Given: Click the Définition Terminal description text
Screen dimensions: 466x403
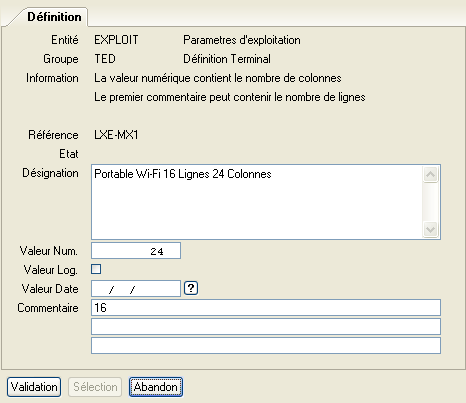Looking at the screenshot, I should pyautogui.click(x=227, y=59).
